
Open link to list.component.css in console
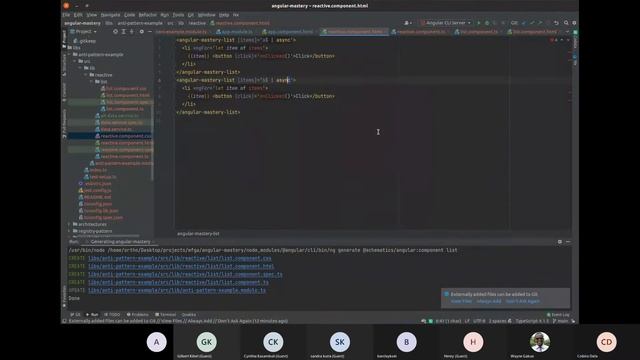point(180,258)
